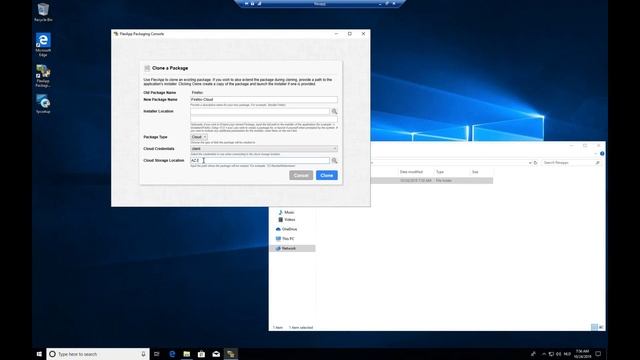This screenshot has width=640, height=360.
Task: Click the taskbar search box
Action: (x=98, y=354)
